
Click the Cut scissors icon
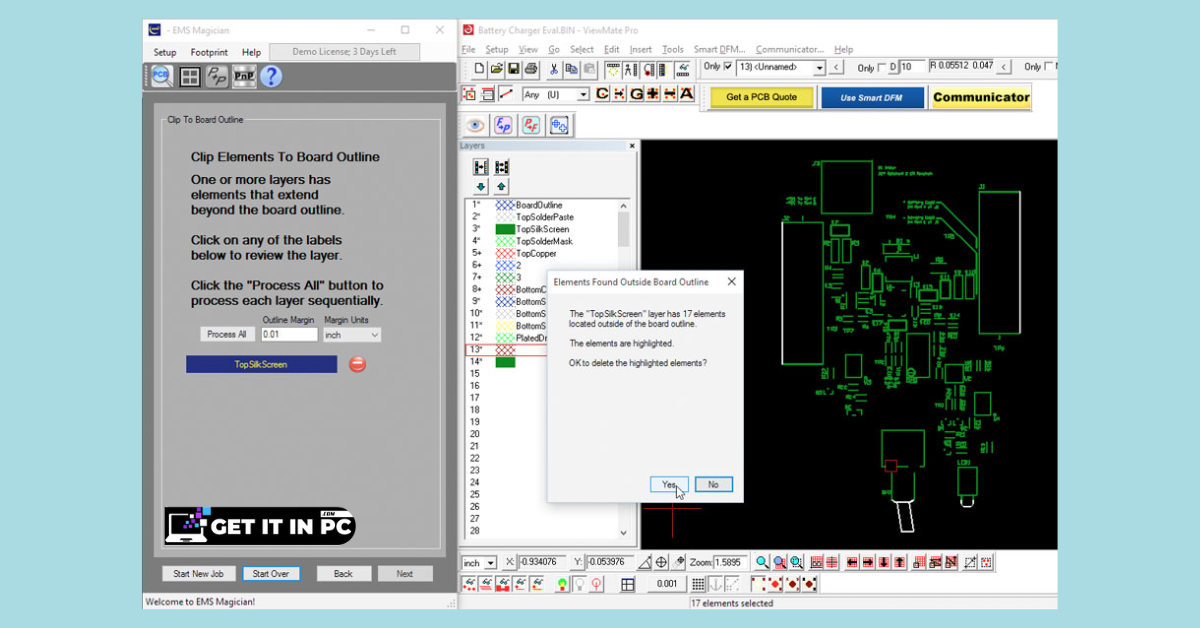pos(555,69)
